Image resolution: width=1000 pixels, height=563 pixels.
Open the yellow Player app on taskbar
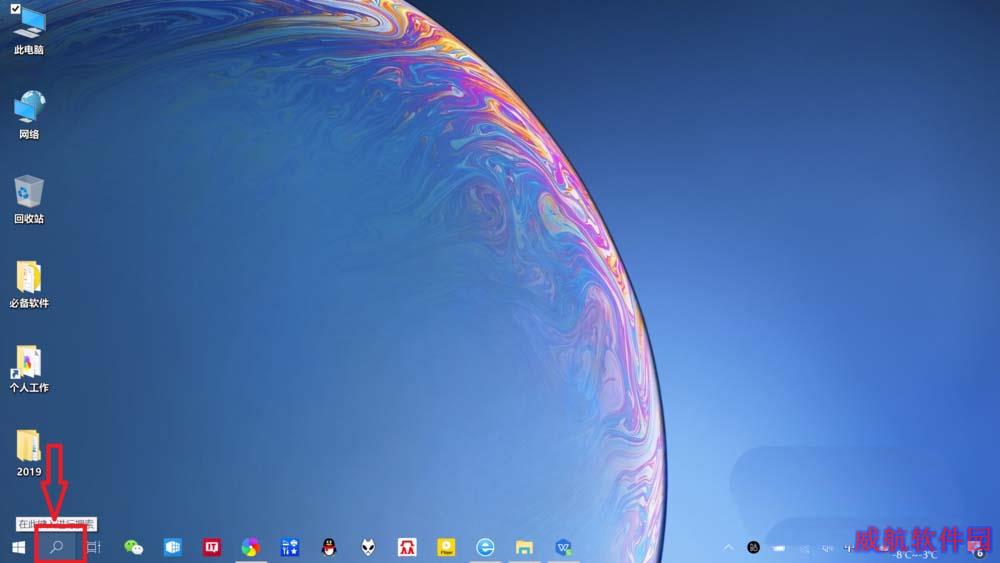446,547
